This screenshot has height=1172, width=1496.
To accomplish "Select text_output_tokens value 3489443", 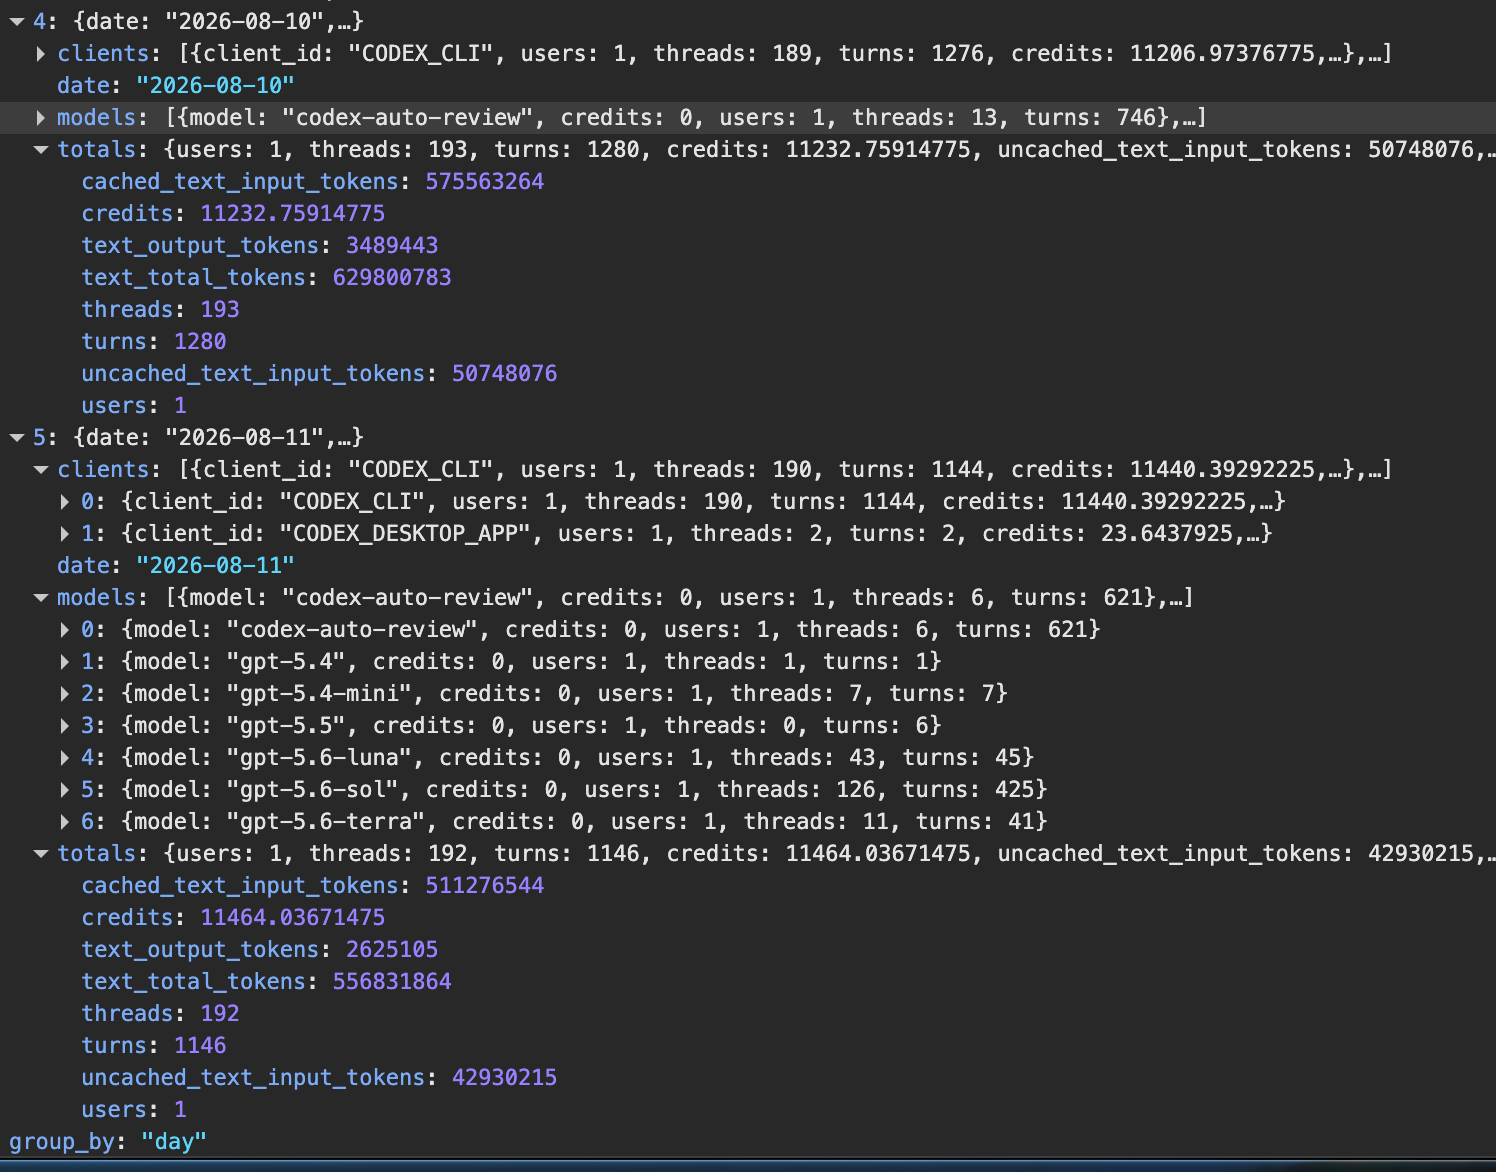I will [x=392, y=245].
